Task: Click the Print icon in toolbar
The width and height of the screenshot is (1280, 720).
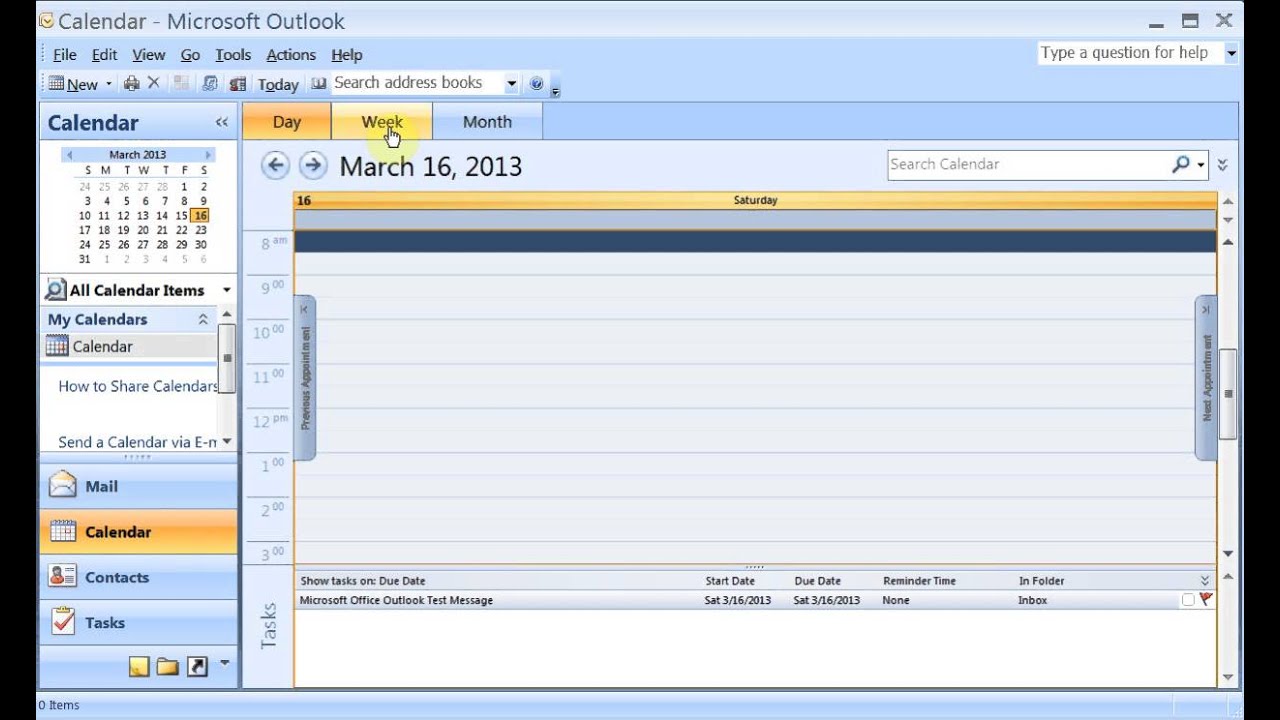Action: coord(131,84)
